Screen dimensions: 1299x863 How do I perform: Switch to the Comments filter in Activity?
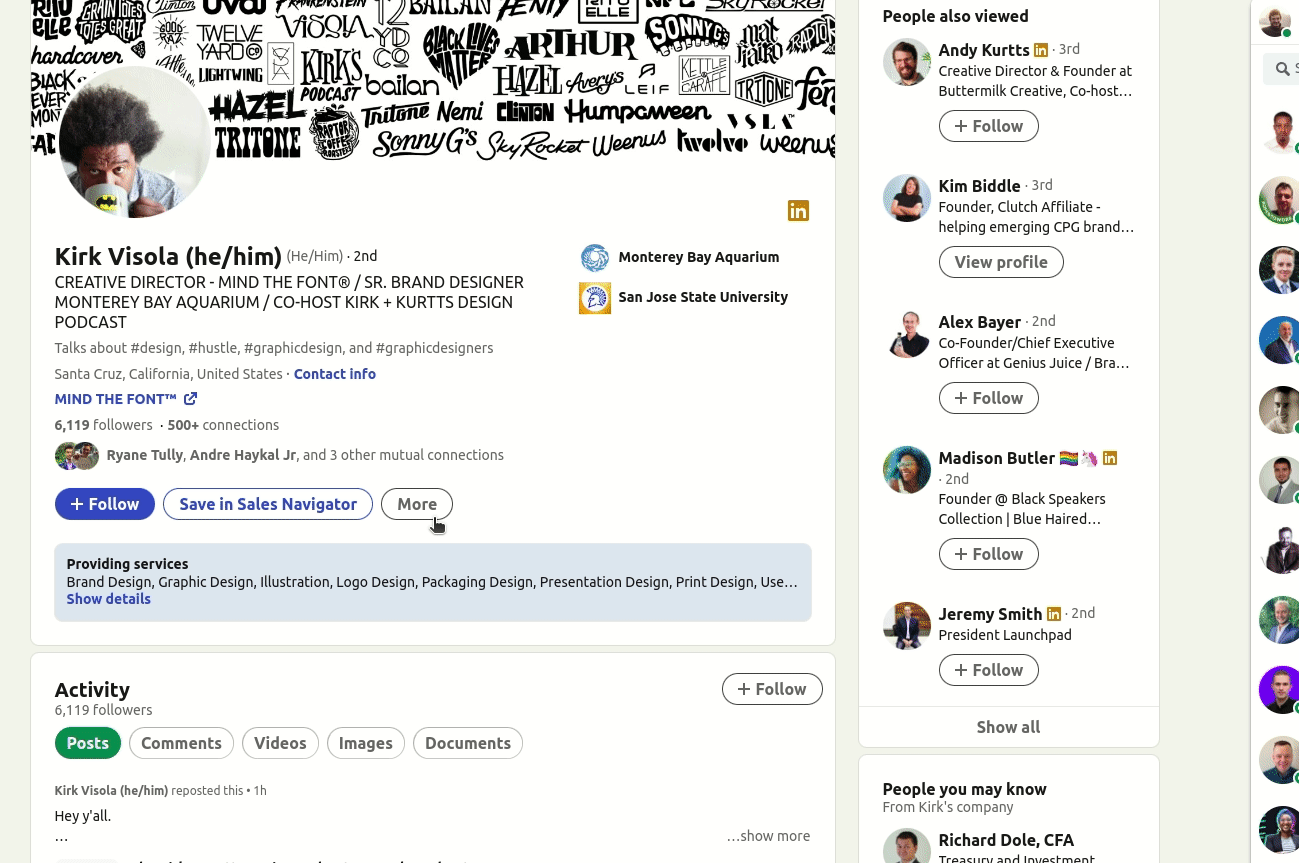coord(181,743)
